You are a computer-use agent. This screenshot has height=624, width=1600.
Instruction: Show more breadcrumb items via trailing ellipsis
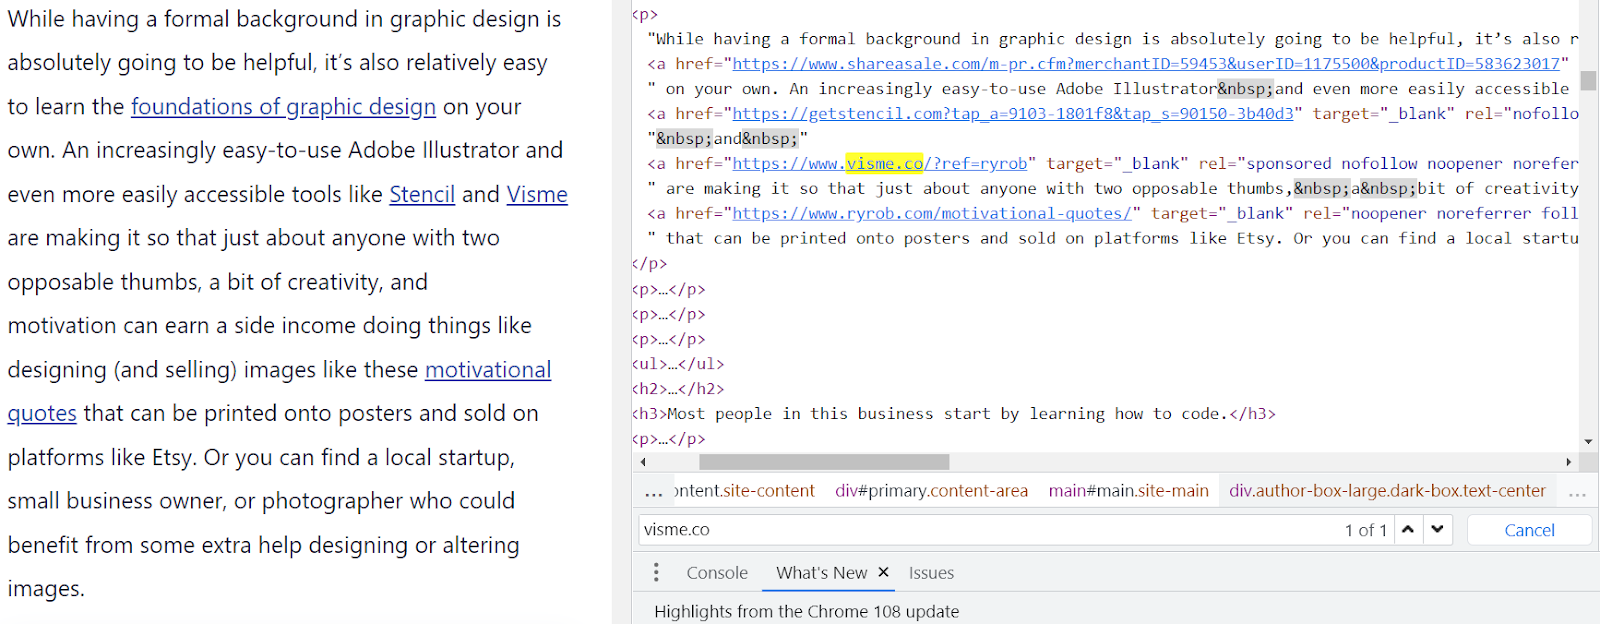[1577, 491]
